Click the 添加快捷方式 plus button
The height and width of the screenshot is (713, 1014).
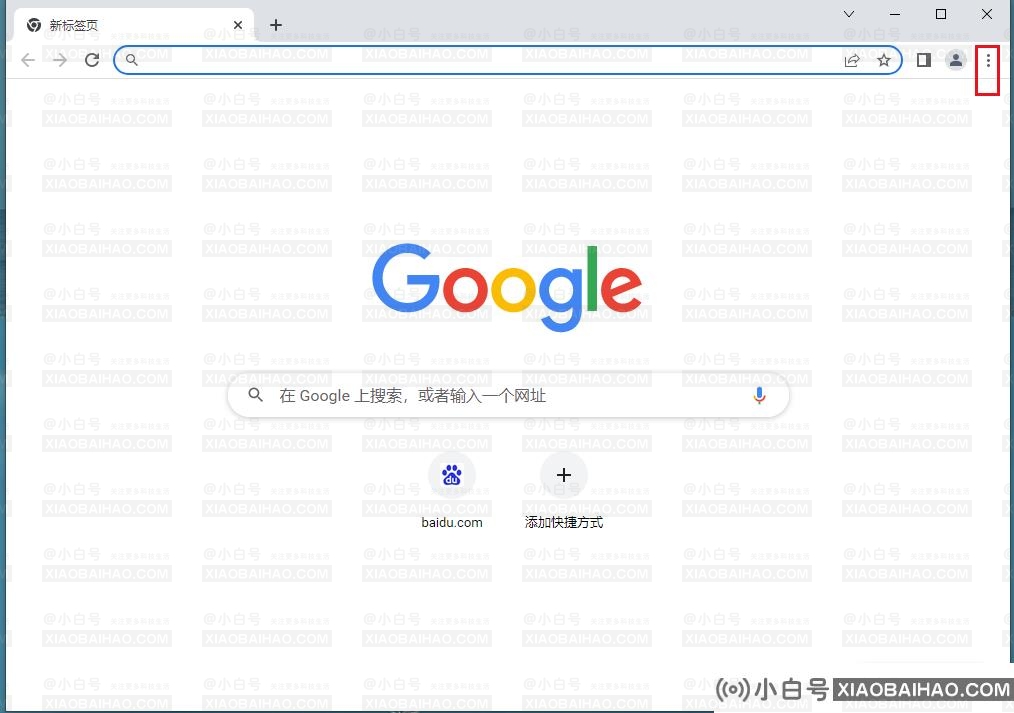(564, 475)
